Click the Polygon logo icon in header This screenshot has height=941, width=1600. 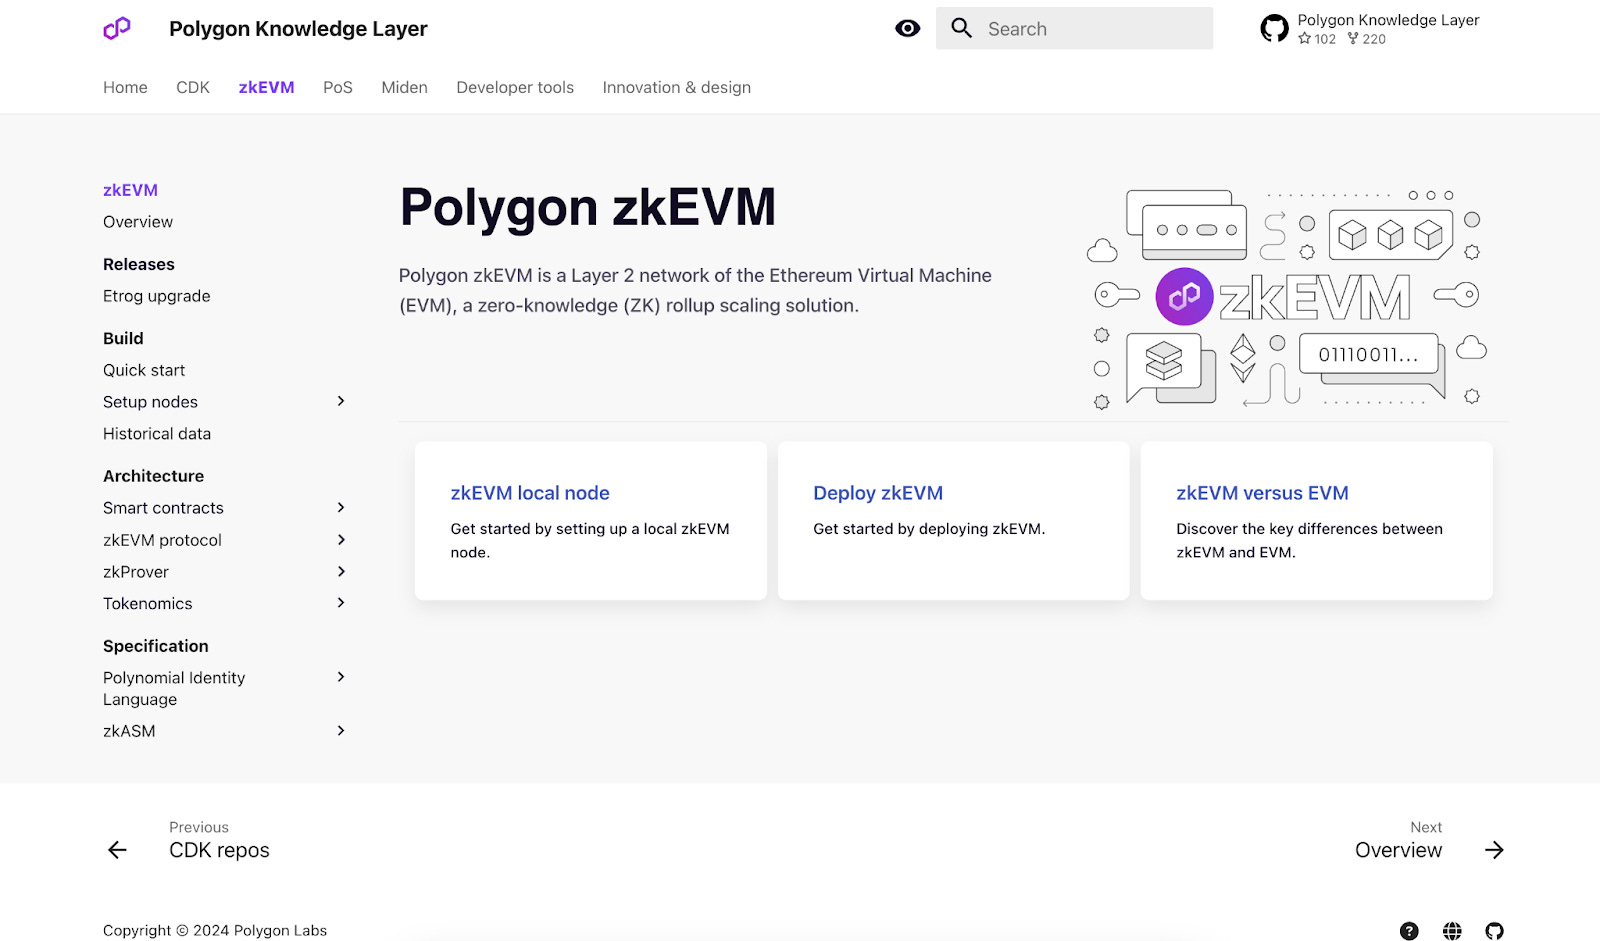[x=117, y=28]
